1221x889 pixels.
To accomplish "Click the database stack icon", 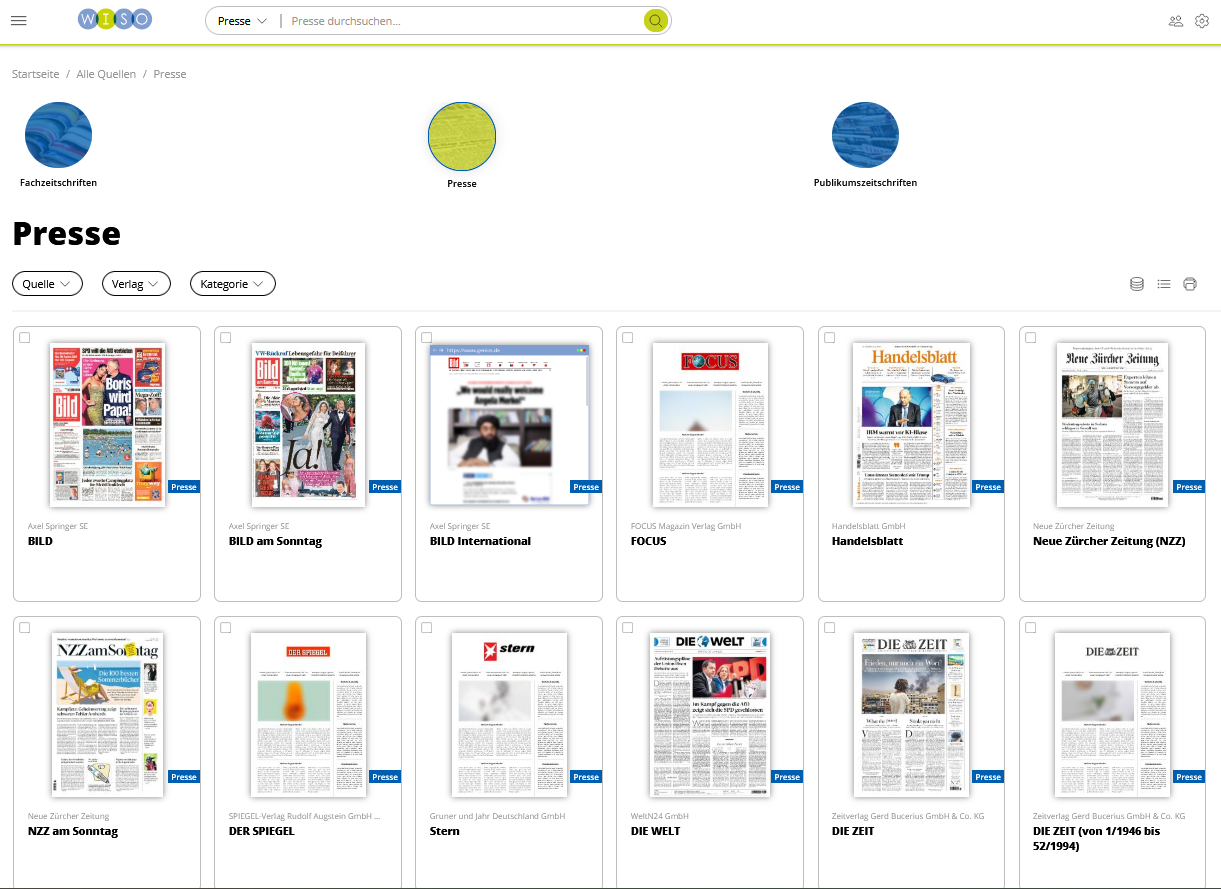I will pyautogui.click(x=1137, y=284).
